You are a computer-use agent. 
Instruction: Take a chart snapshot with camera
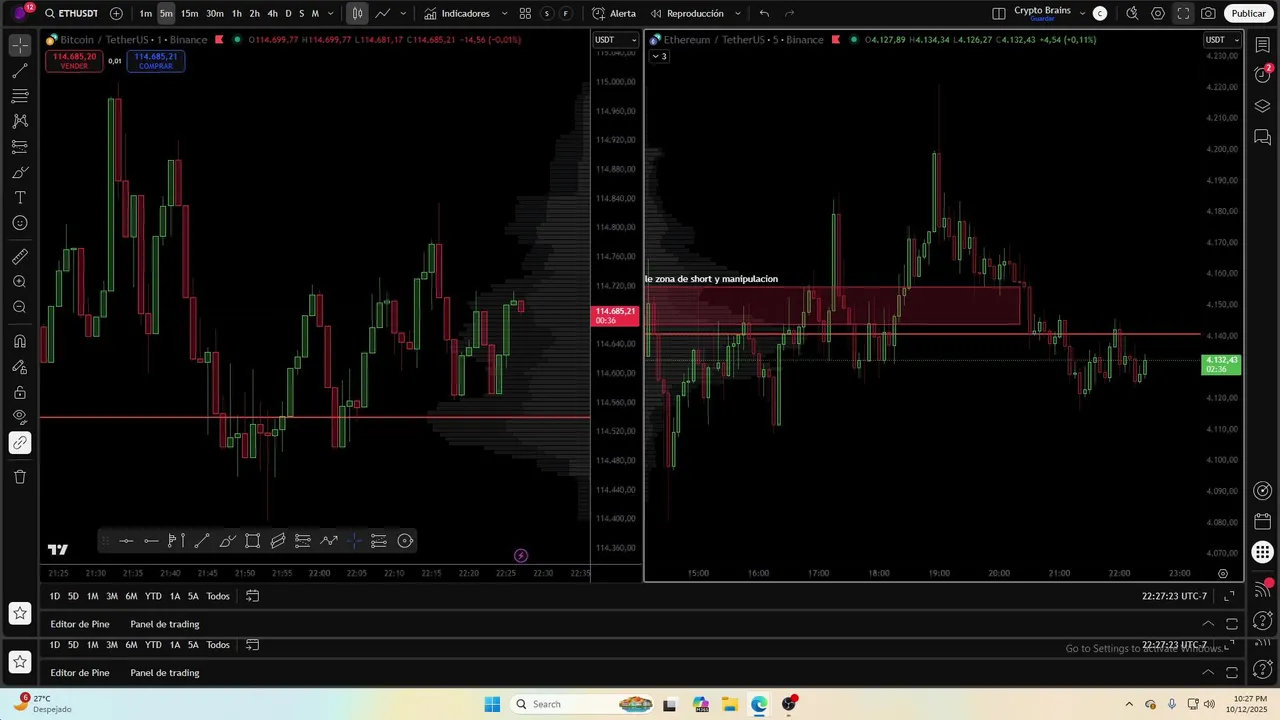click(1209, 13)
